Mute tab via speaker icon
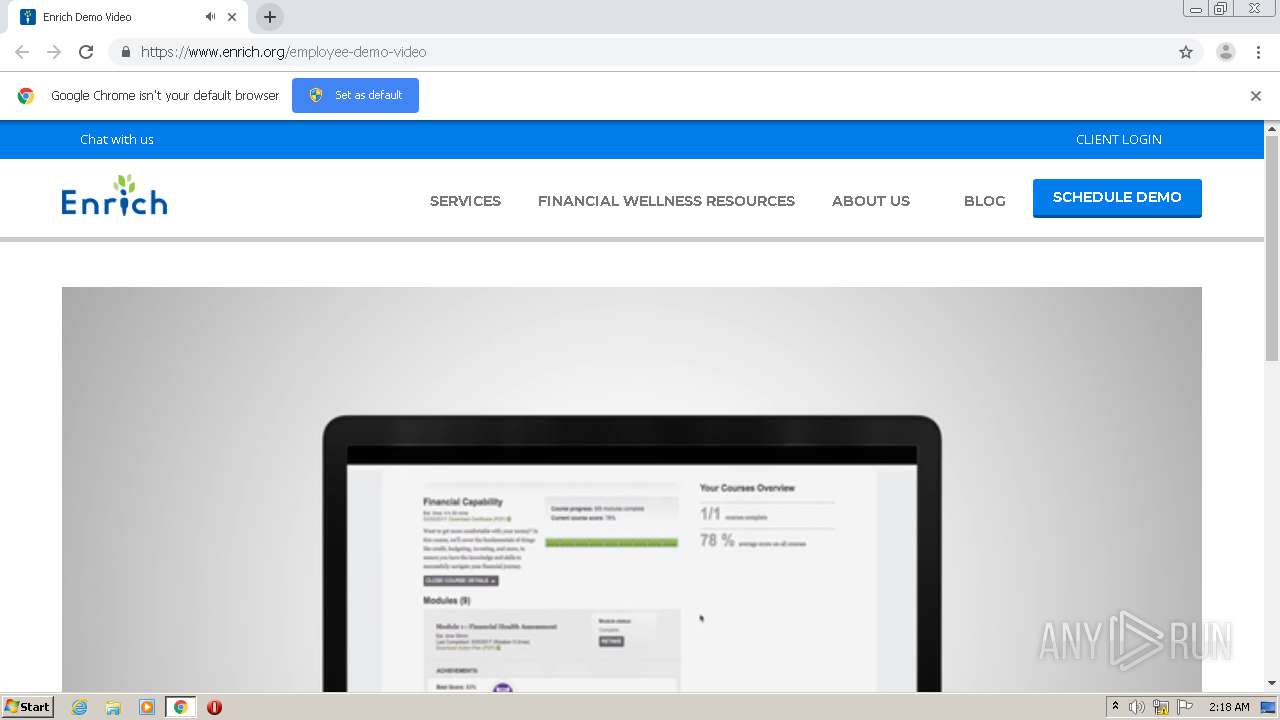This screenshot has height=720, width=1280. point(210,17)
